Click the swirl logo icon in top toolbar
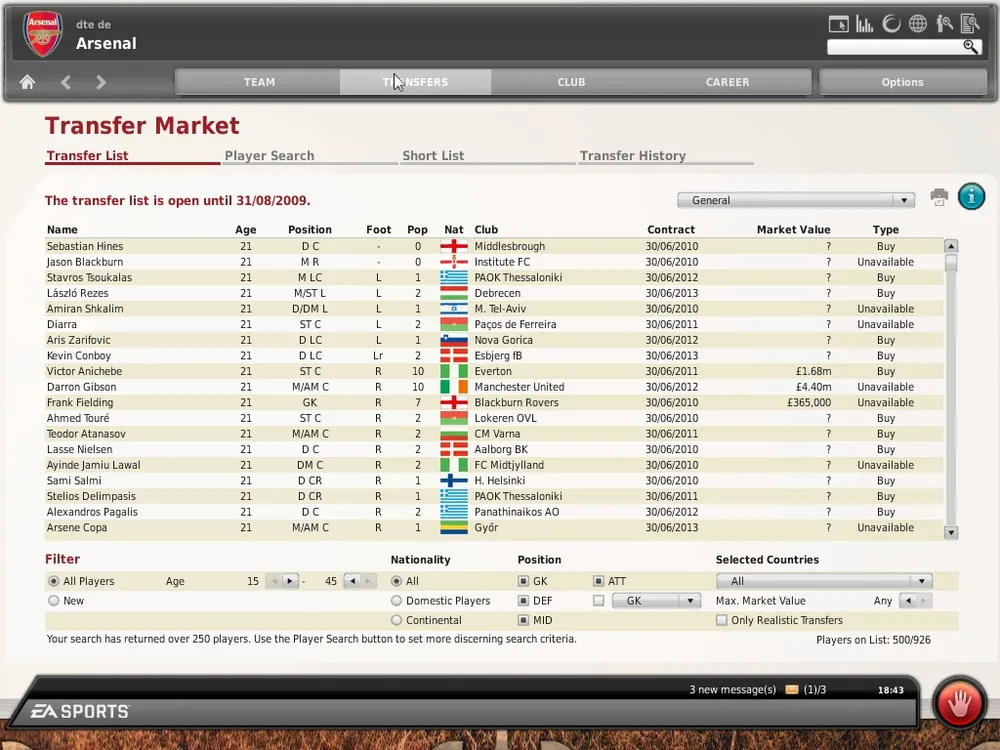Viewport: 1000px width, 750px height. pos(891,24)
